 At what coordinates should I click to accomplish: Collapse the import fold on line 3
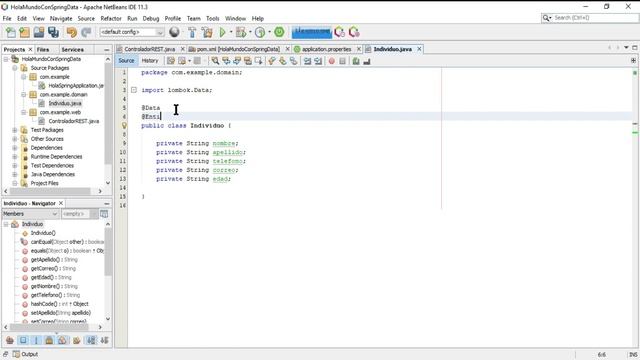[x=134, y=90]
